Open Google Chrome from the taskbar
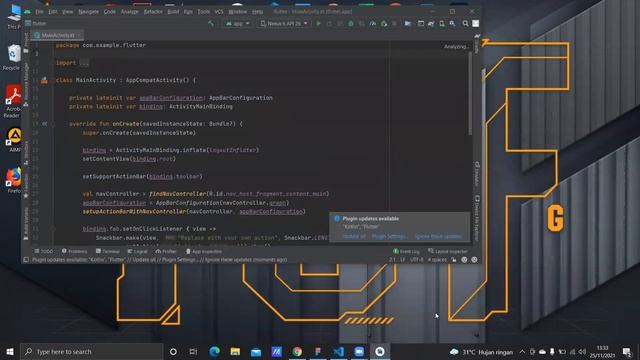This screenshot has height=360, width=640. tap(297, 351)
